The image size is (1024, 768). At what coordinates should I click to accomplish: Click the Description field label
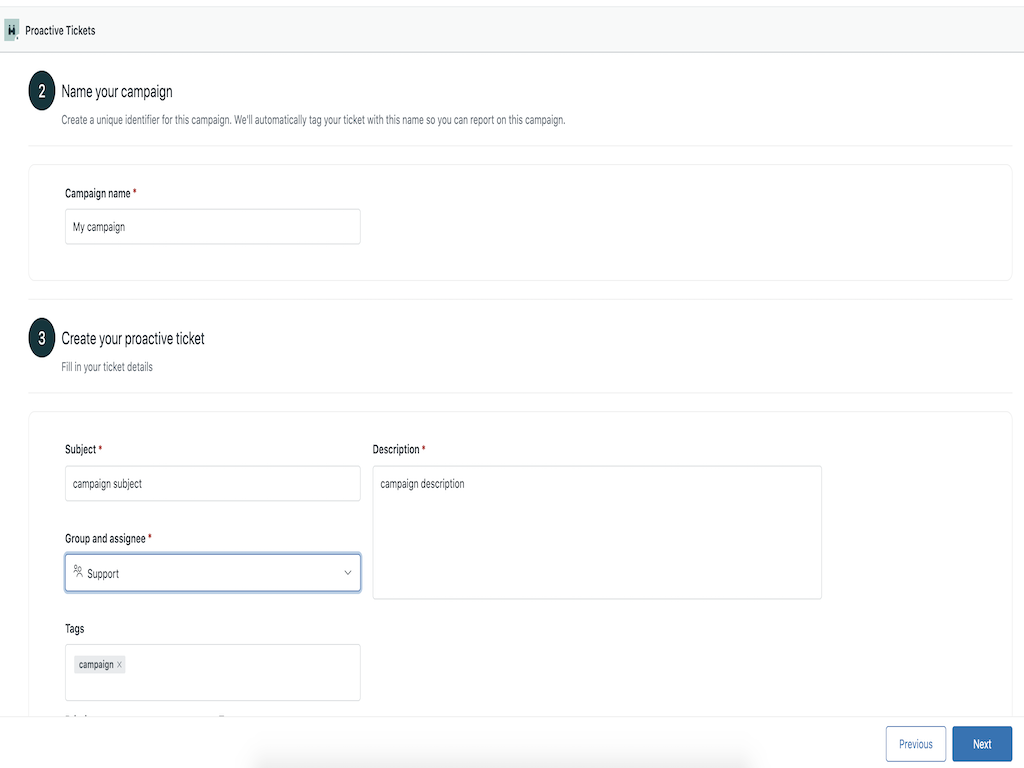pyautogui.click(x=396, y=450)
